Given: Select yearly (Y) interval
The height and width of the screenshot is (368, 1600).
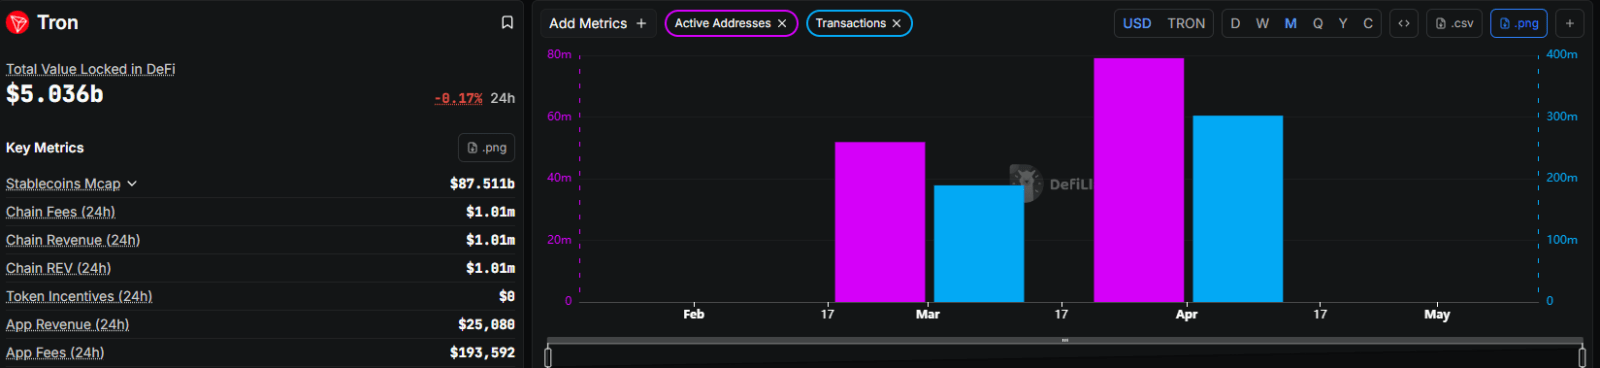Looking at the screenshot, I should tap(1343, 23).
